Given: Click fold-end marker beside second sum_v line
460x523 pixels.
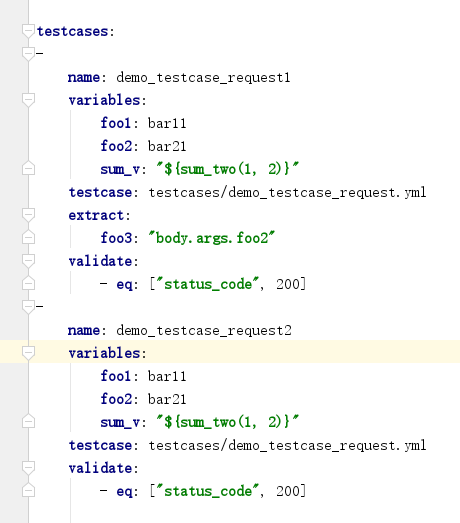Looking at the screenshot, I should point(28,421).
